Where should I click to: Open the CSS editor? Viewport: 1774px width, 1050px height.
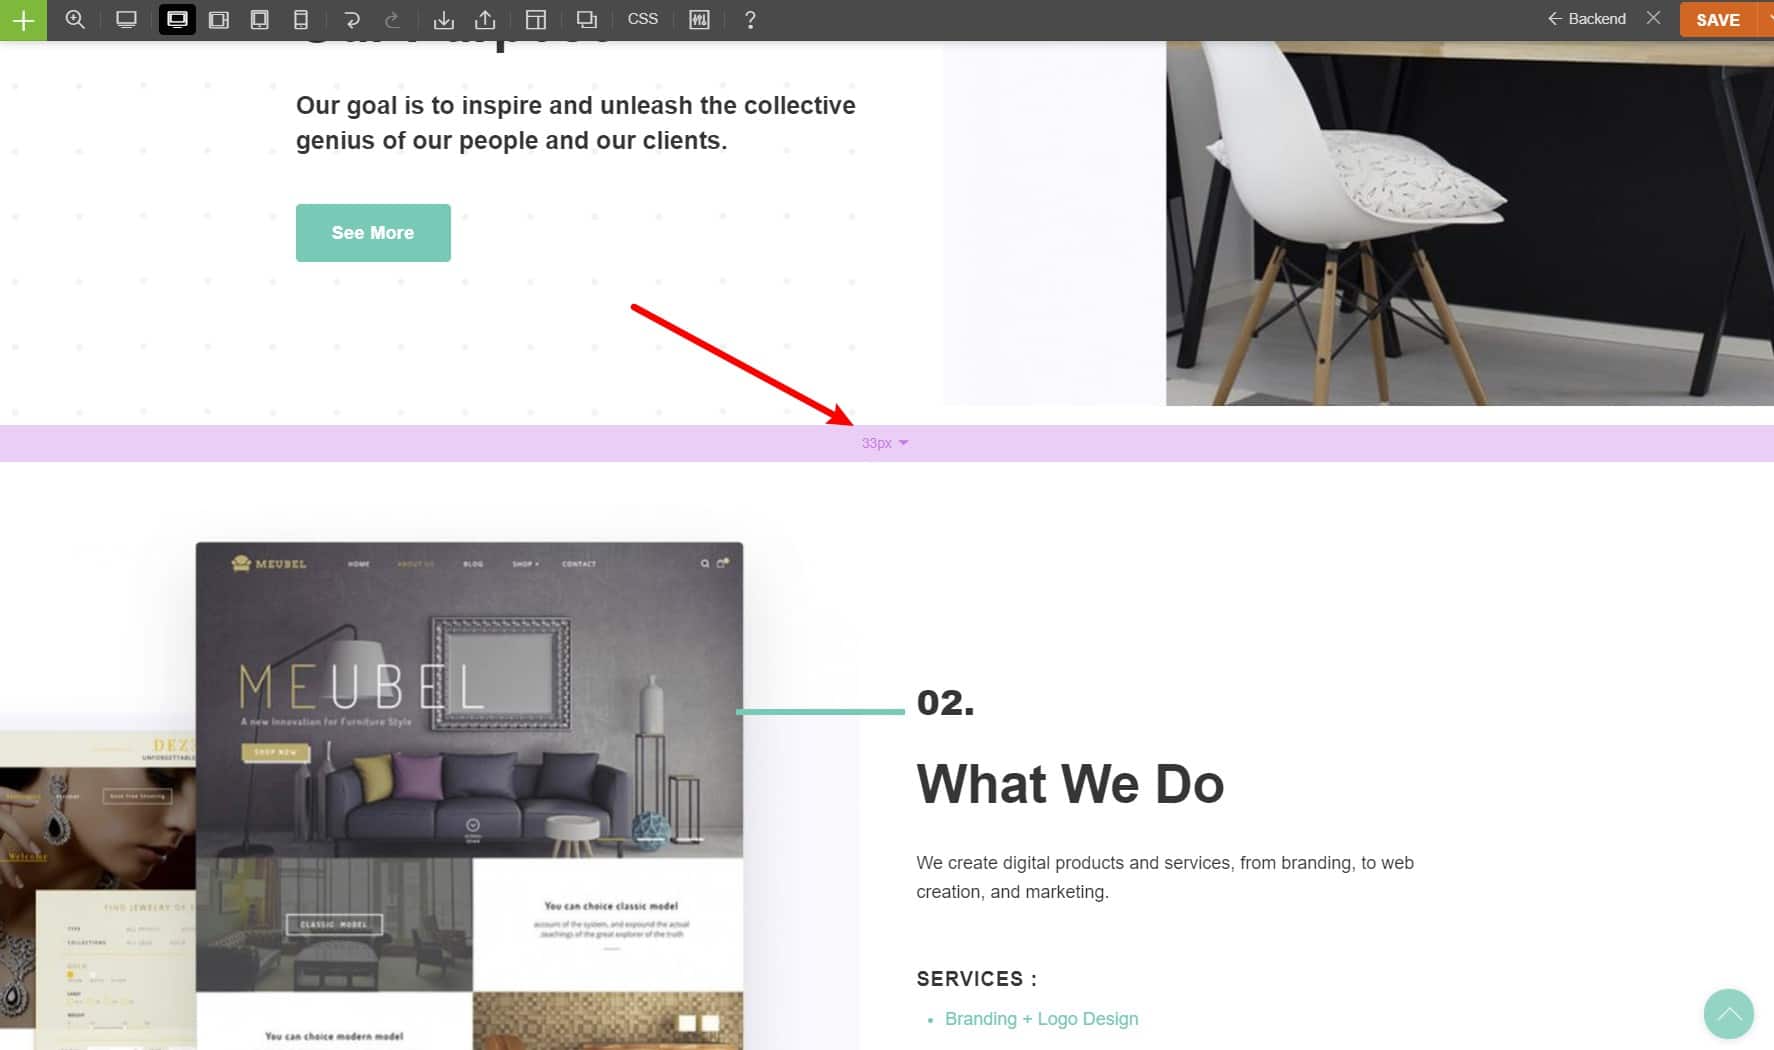[x=643, y=19]
